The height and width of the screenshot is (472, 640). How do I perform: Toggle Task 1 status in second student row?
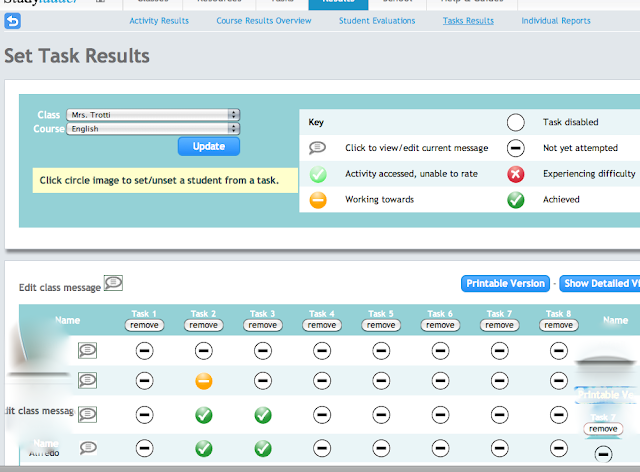pos(144,381)
